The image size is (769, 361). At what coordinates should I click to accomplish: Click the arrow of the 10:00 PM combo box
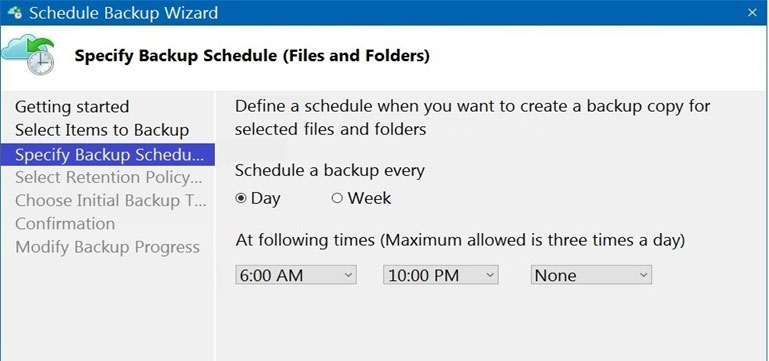pos(489,275)
